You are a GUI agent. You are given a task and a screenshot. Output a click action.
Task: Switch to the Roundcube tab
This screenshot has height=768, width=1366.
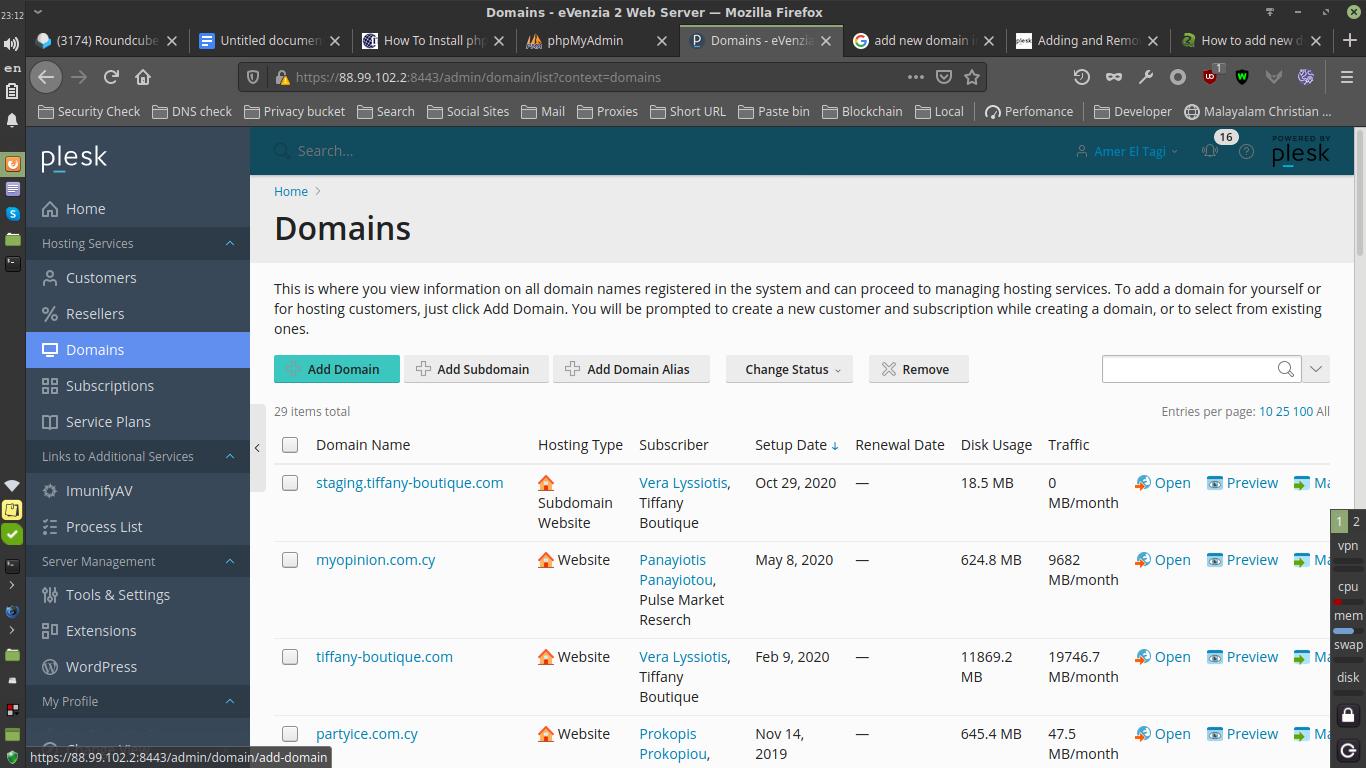[x=107, y=41]
